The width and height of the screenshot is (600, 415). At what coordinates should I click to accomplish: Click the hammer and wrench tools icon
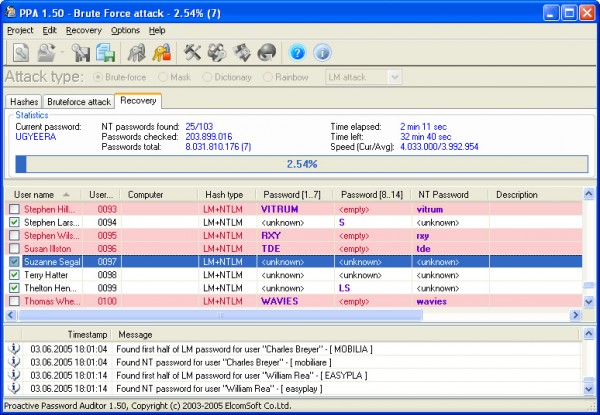(x=194, y=52)
